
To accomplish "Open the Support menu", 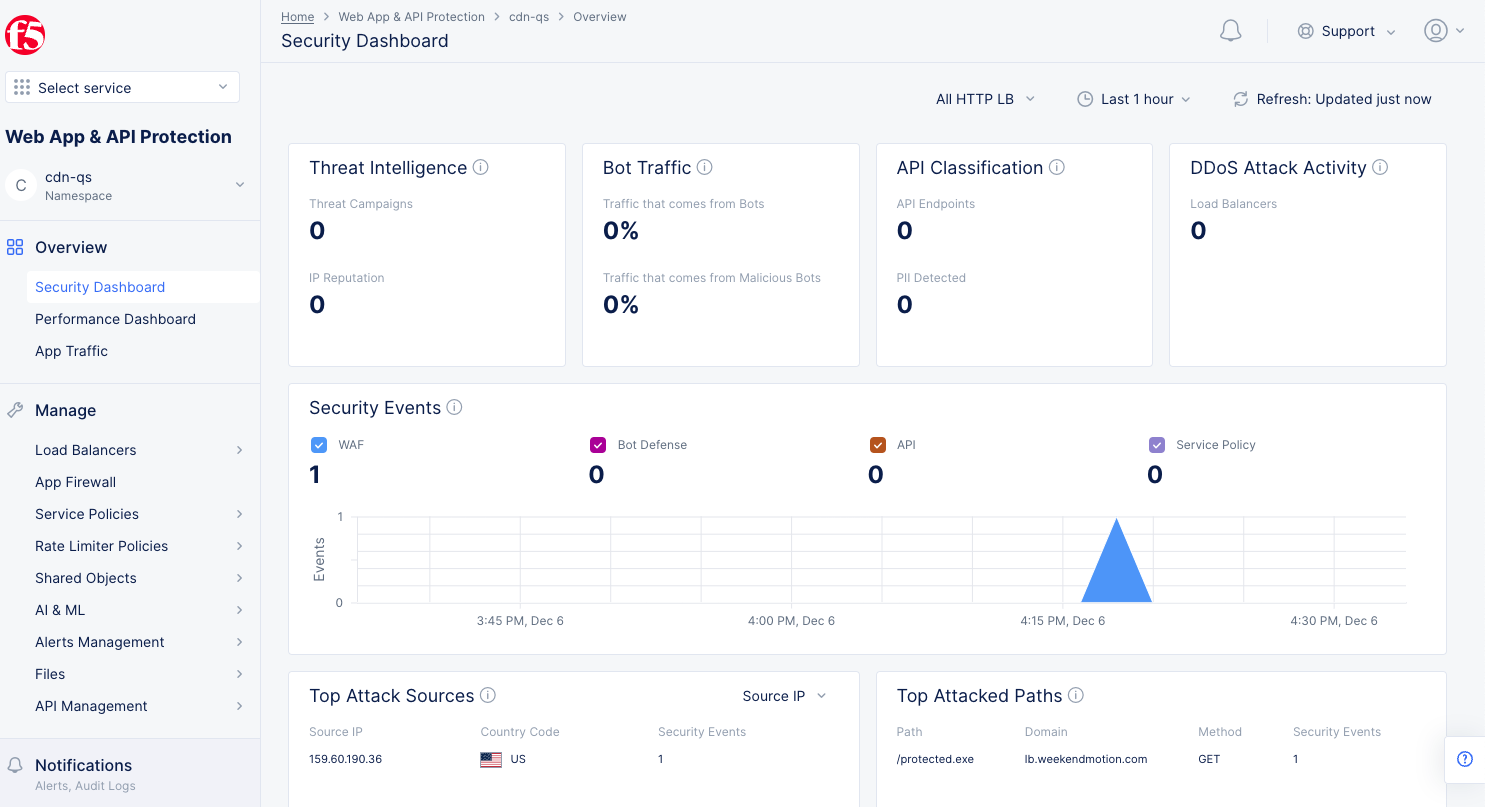I will point(1347,31).
